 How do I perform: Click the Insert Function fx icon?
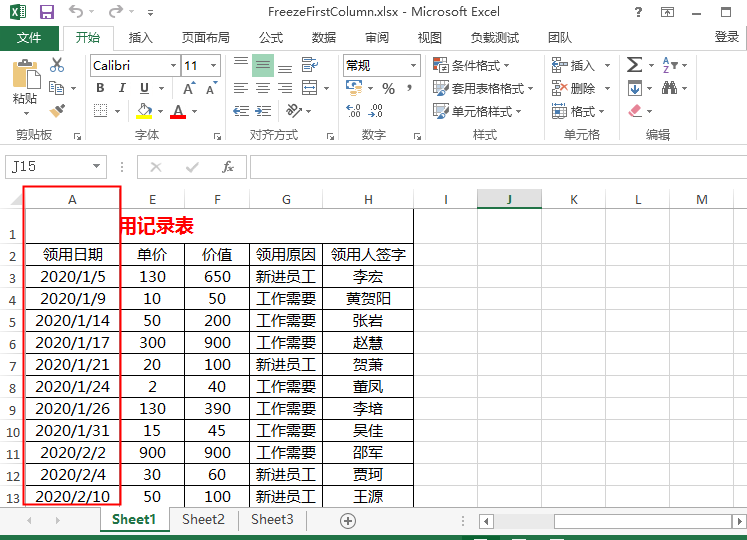point(228,167)
